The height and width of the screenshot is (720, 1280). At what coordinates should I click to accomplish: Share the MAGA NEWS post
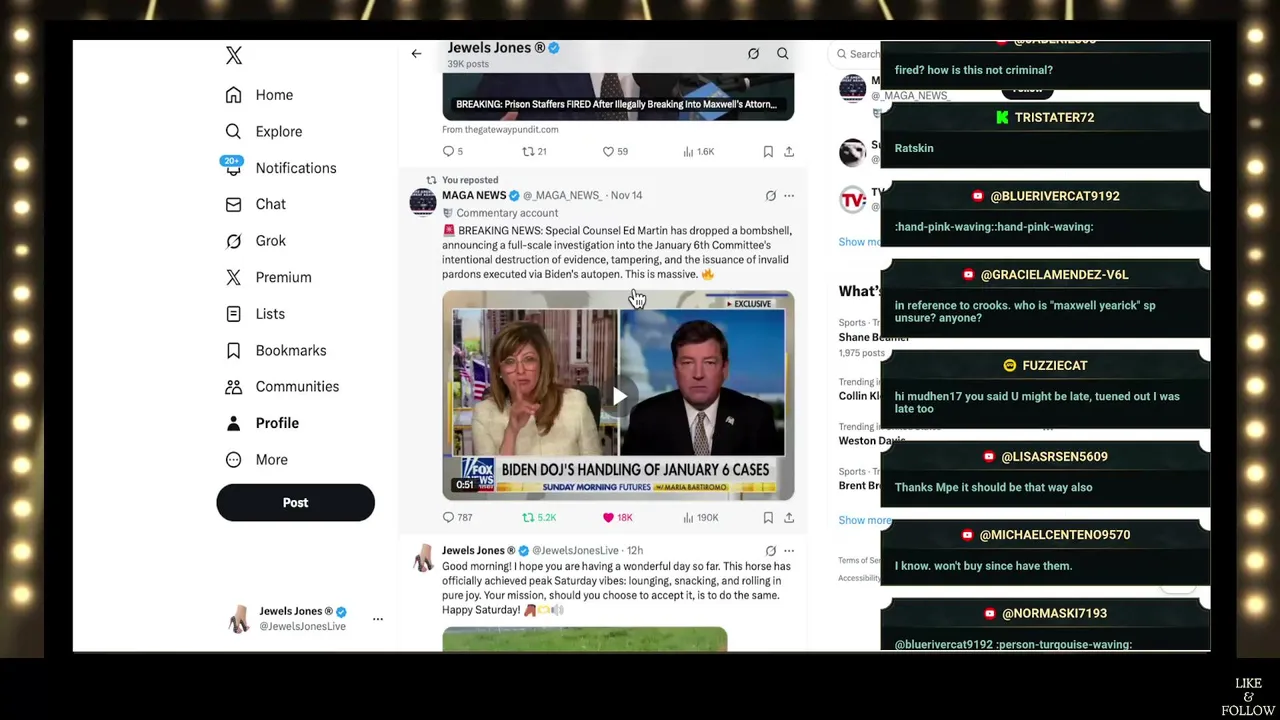pos(789,517)
